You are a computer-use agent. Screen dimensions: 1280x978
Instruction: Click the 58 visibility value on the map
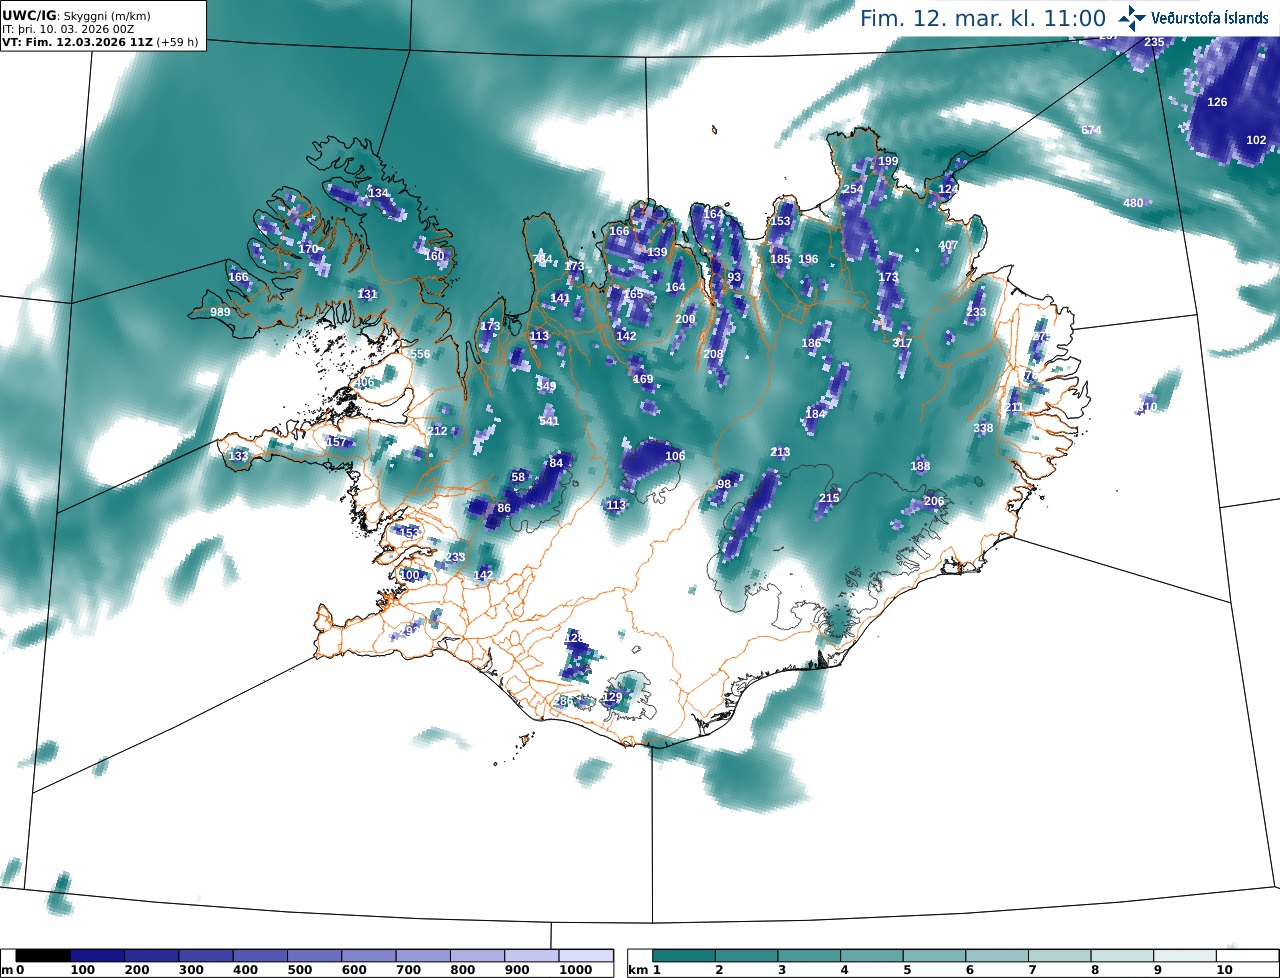(x=518, y=478)
